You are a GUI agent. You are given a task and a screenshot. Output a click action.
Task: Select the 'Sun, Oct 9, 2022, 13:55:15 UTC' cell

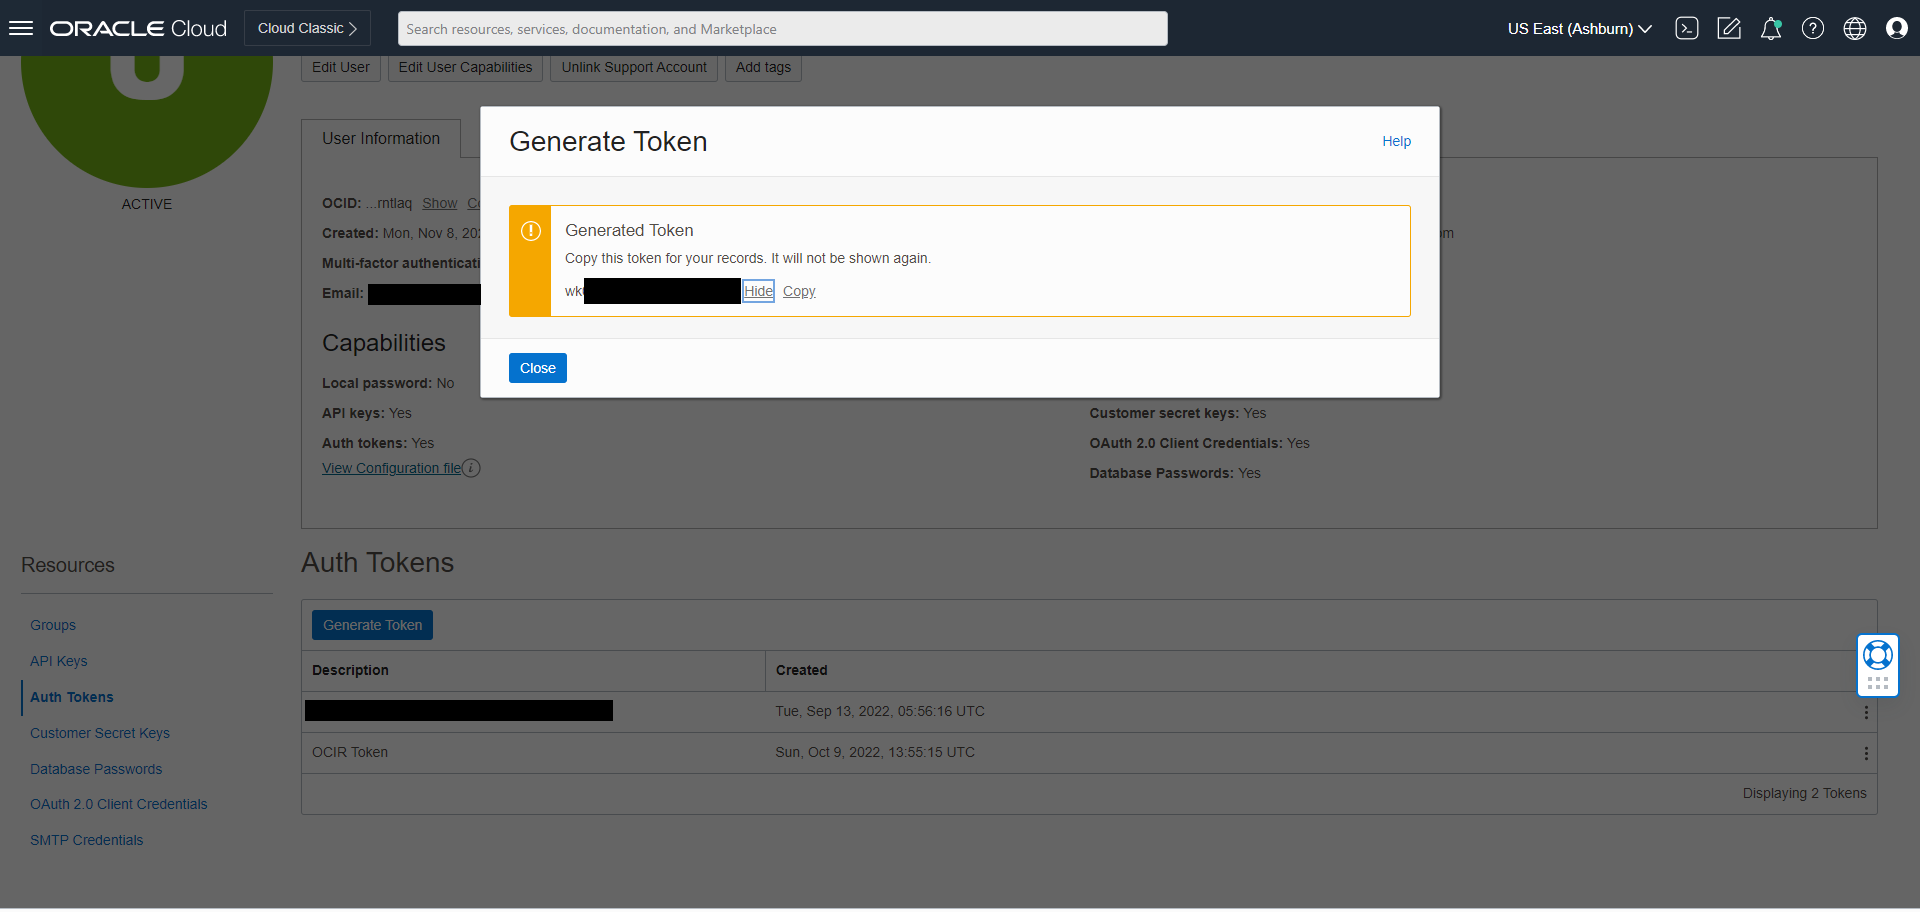875,752
